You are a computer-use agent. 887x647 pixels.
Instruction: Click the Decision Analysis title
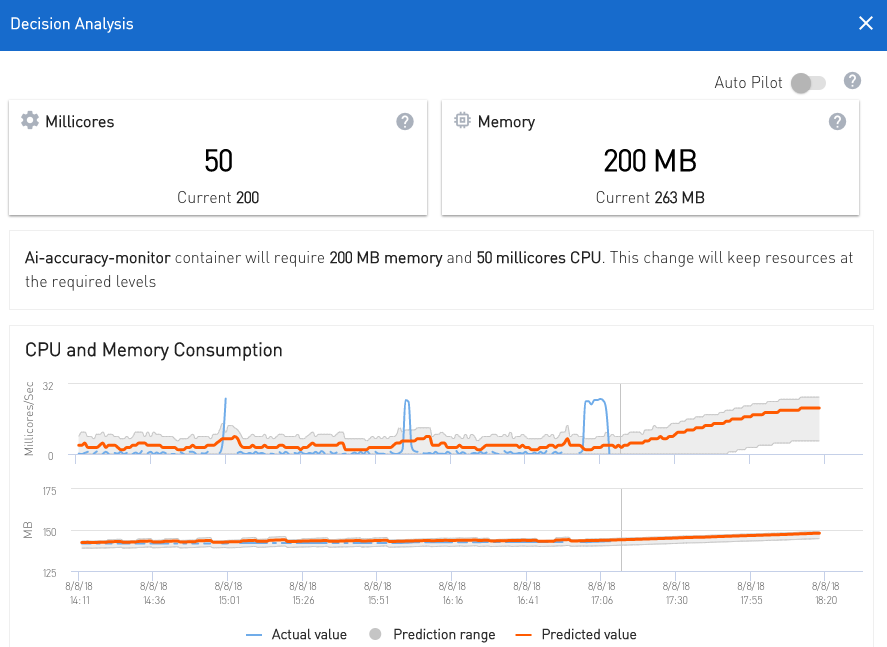click(x=71, y=23)
